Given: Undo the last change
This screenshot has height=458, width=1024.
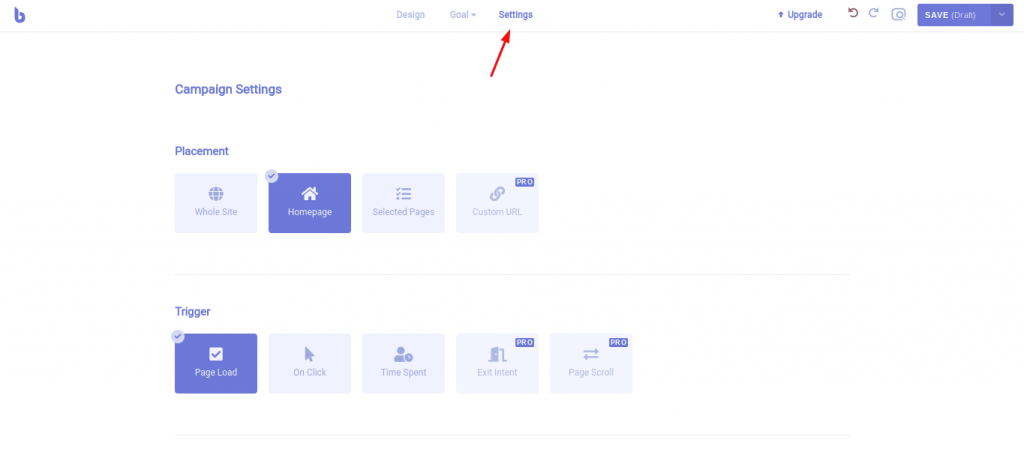Looking at the screenshot, I should tap(853, 13).
